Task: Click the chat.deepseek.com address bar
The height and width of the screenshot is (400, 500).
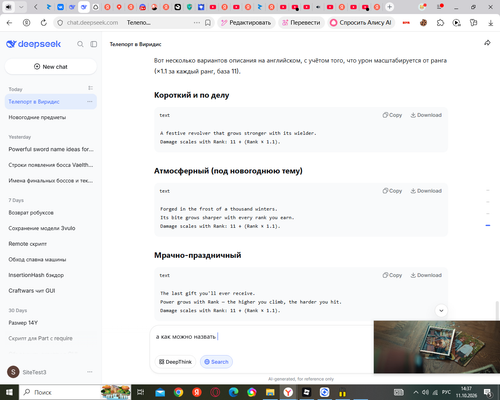Action: (x=92, y=23)
